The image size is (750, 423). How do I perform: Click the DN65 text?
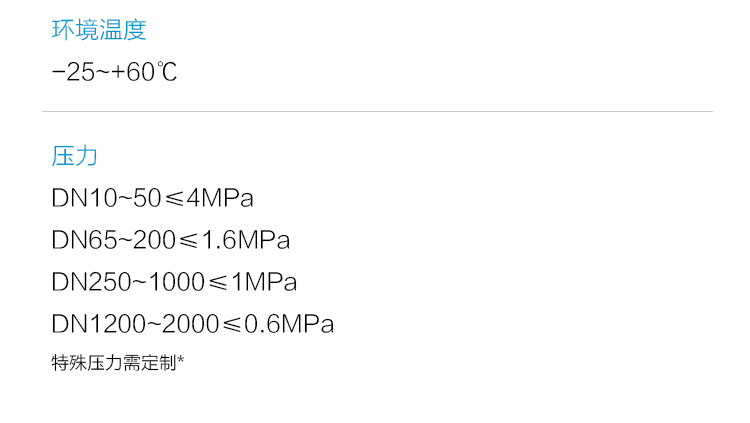tap(84, 240)
